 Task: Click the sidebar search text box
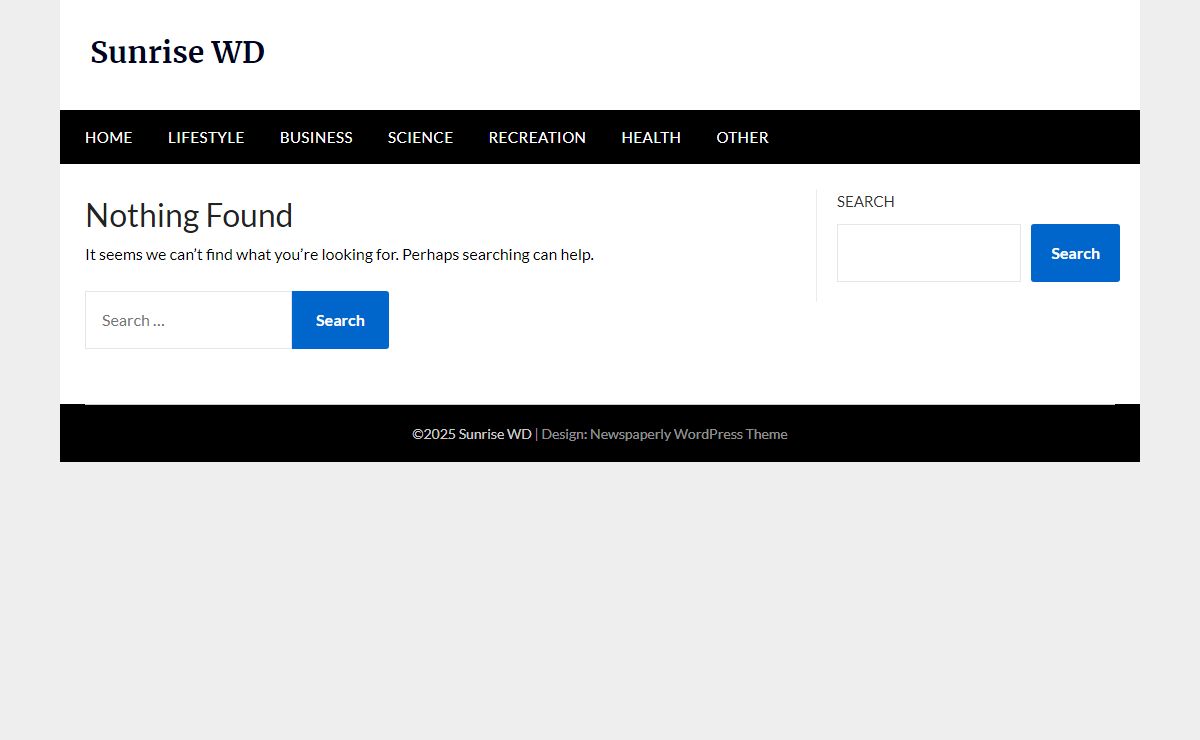click(x=928, y=253)
